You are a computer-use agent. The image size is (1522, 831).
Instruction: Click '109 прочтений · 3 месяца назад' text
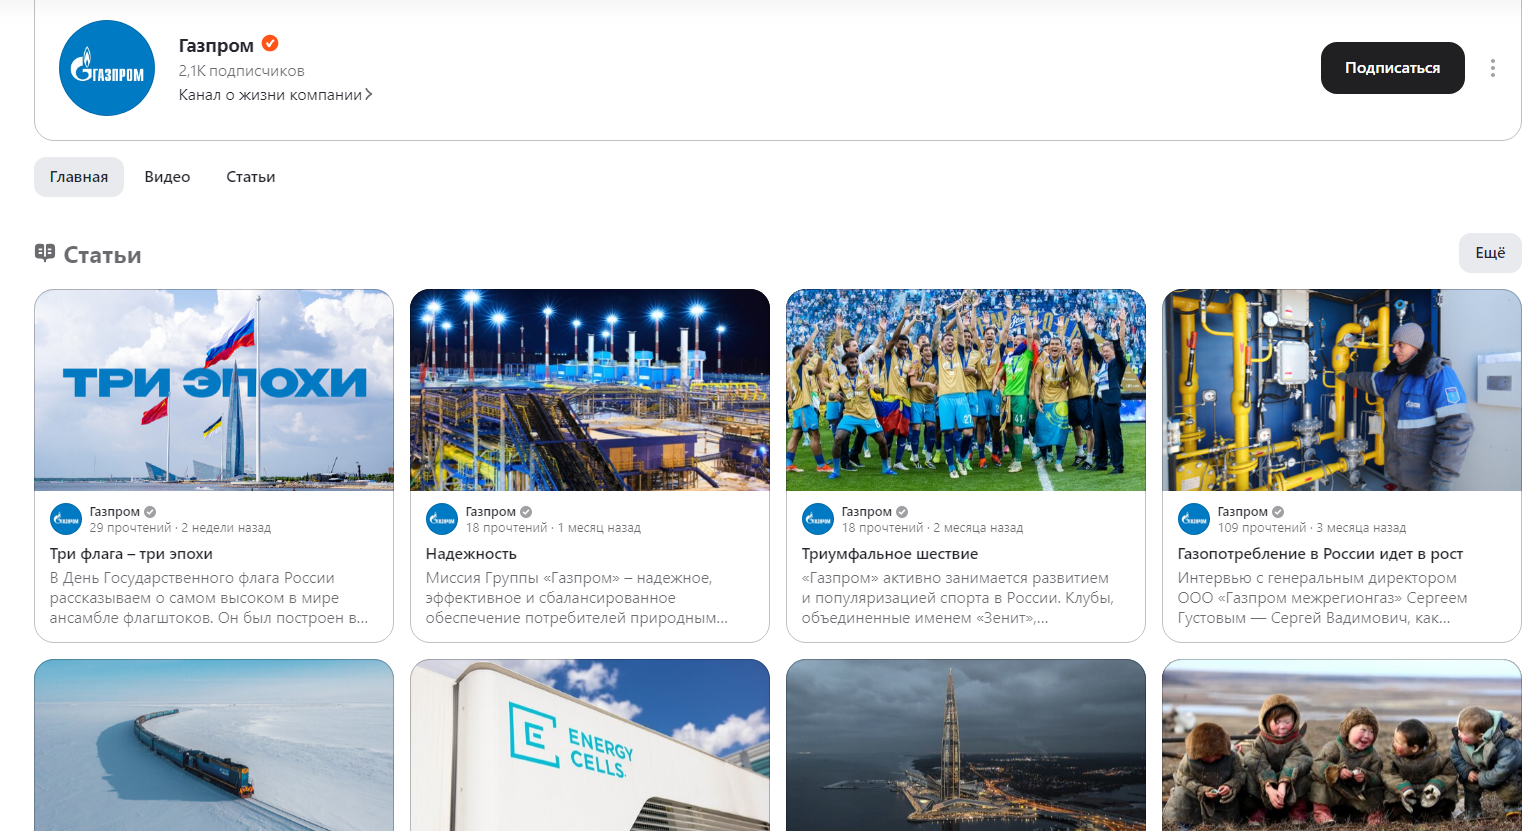(x=1312, y=528)
